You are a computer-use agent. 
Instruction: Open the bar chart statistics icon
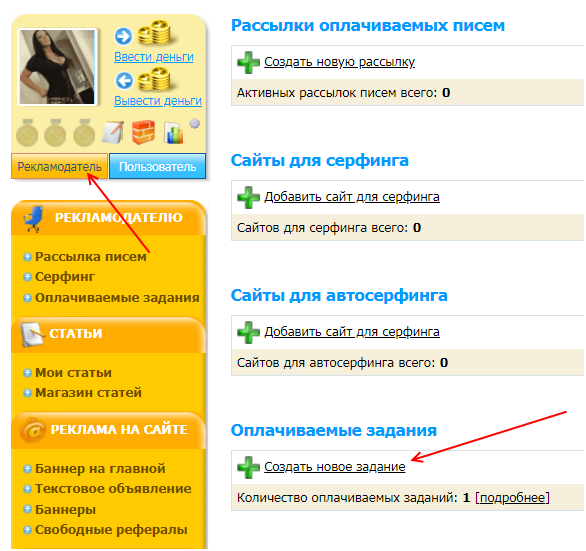[173, 132]
